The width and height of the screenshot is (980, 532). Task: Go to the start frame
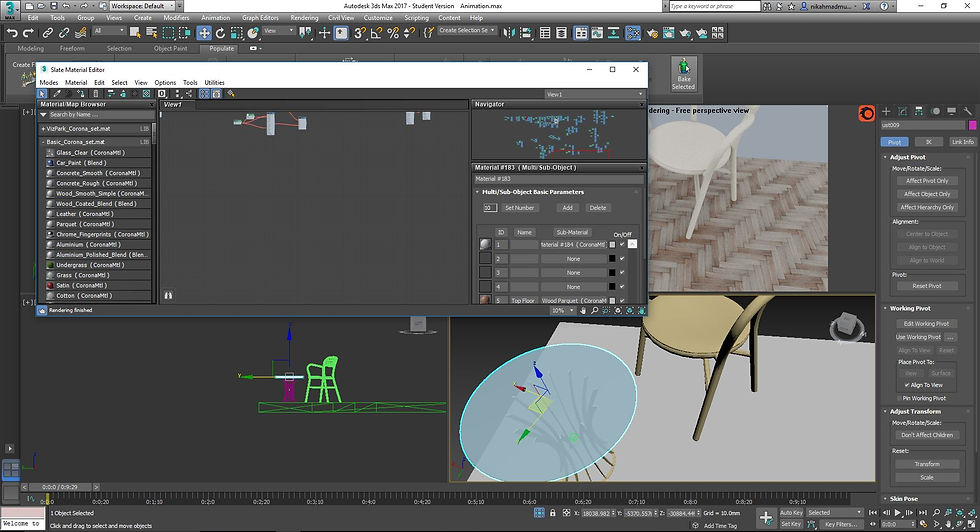pyautogui.click(x=873, y=513)
